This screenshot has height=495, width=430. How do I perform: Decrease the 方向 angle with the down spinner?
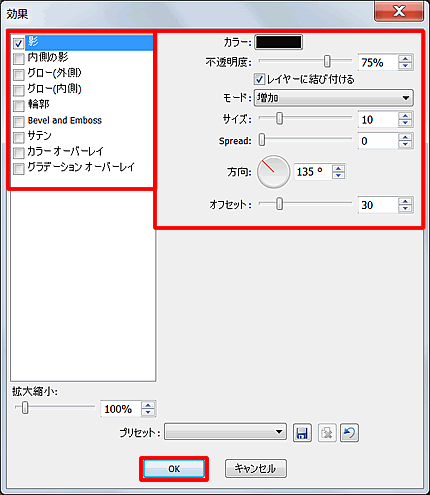(x=339, y=176)
